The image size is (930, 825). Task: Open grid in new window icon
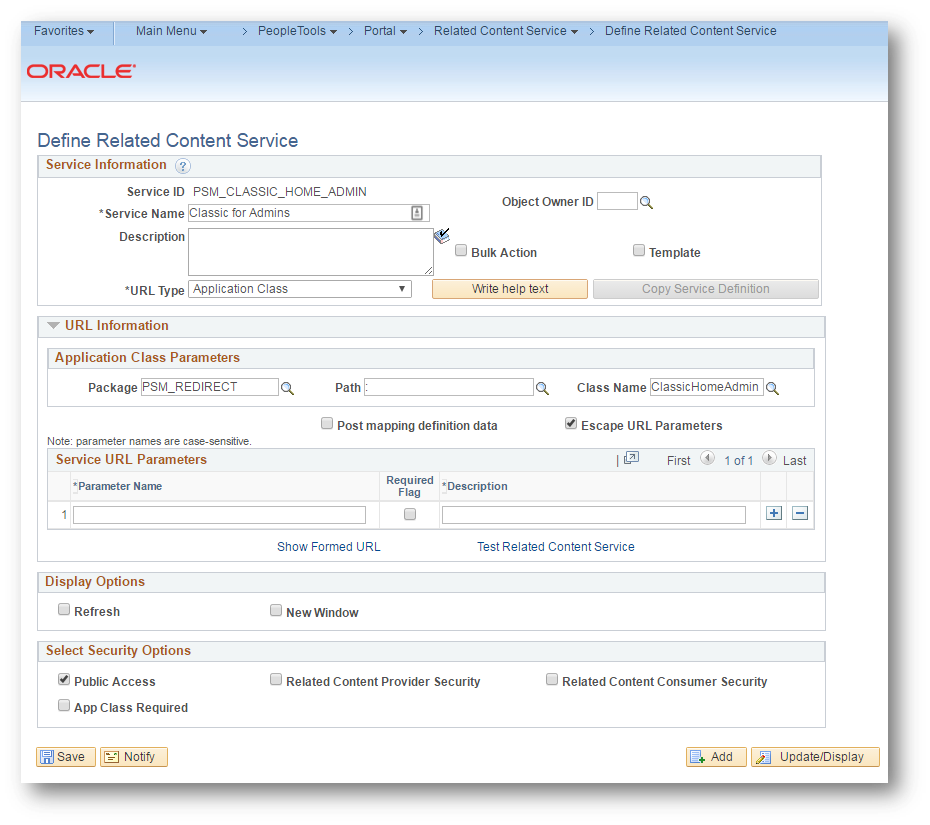631,459
